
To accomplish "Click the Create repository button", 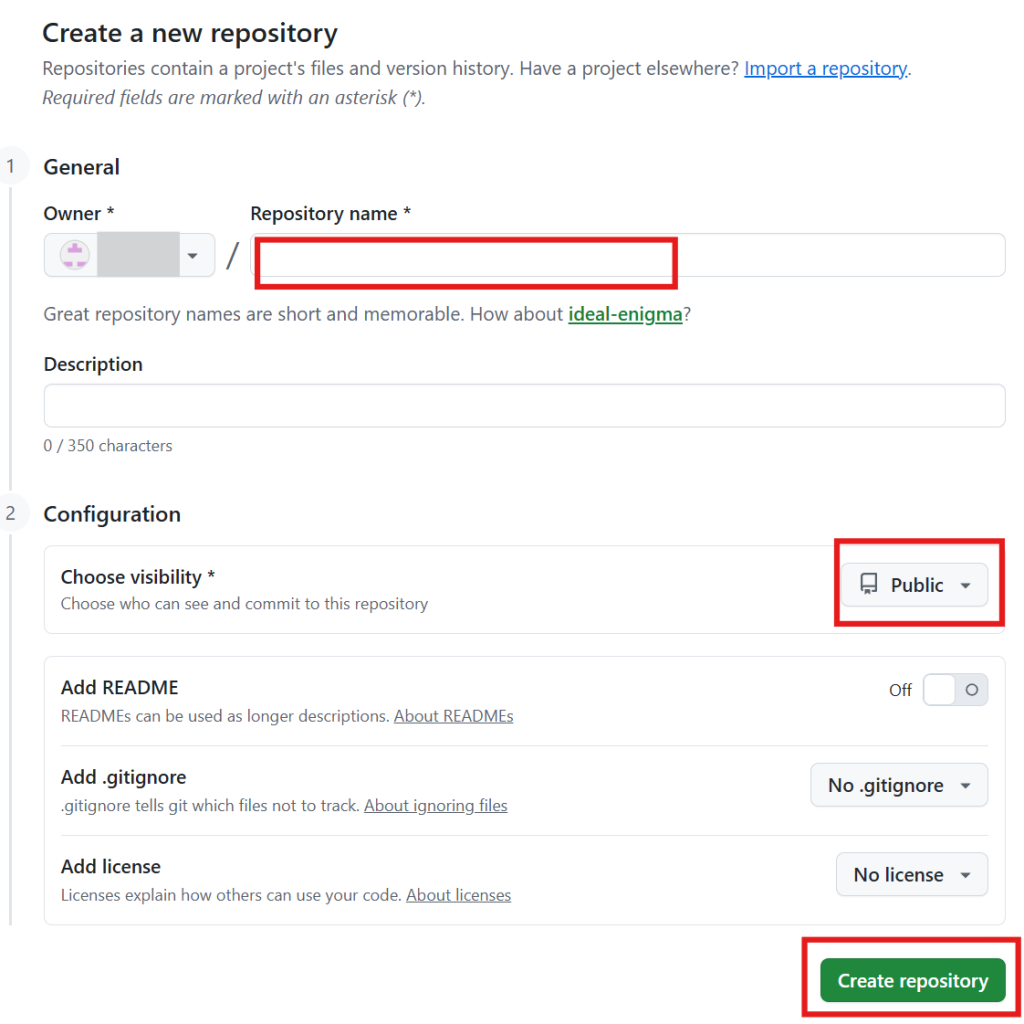I will (912, 981).
